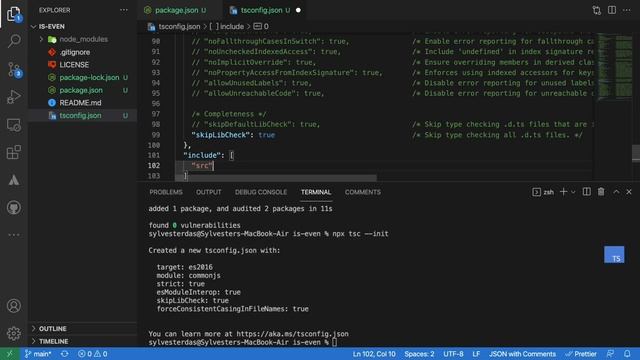Synchronize changes icon in status bar
The height and width of the screenshot is (360, 640).
click(64, 354)
